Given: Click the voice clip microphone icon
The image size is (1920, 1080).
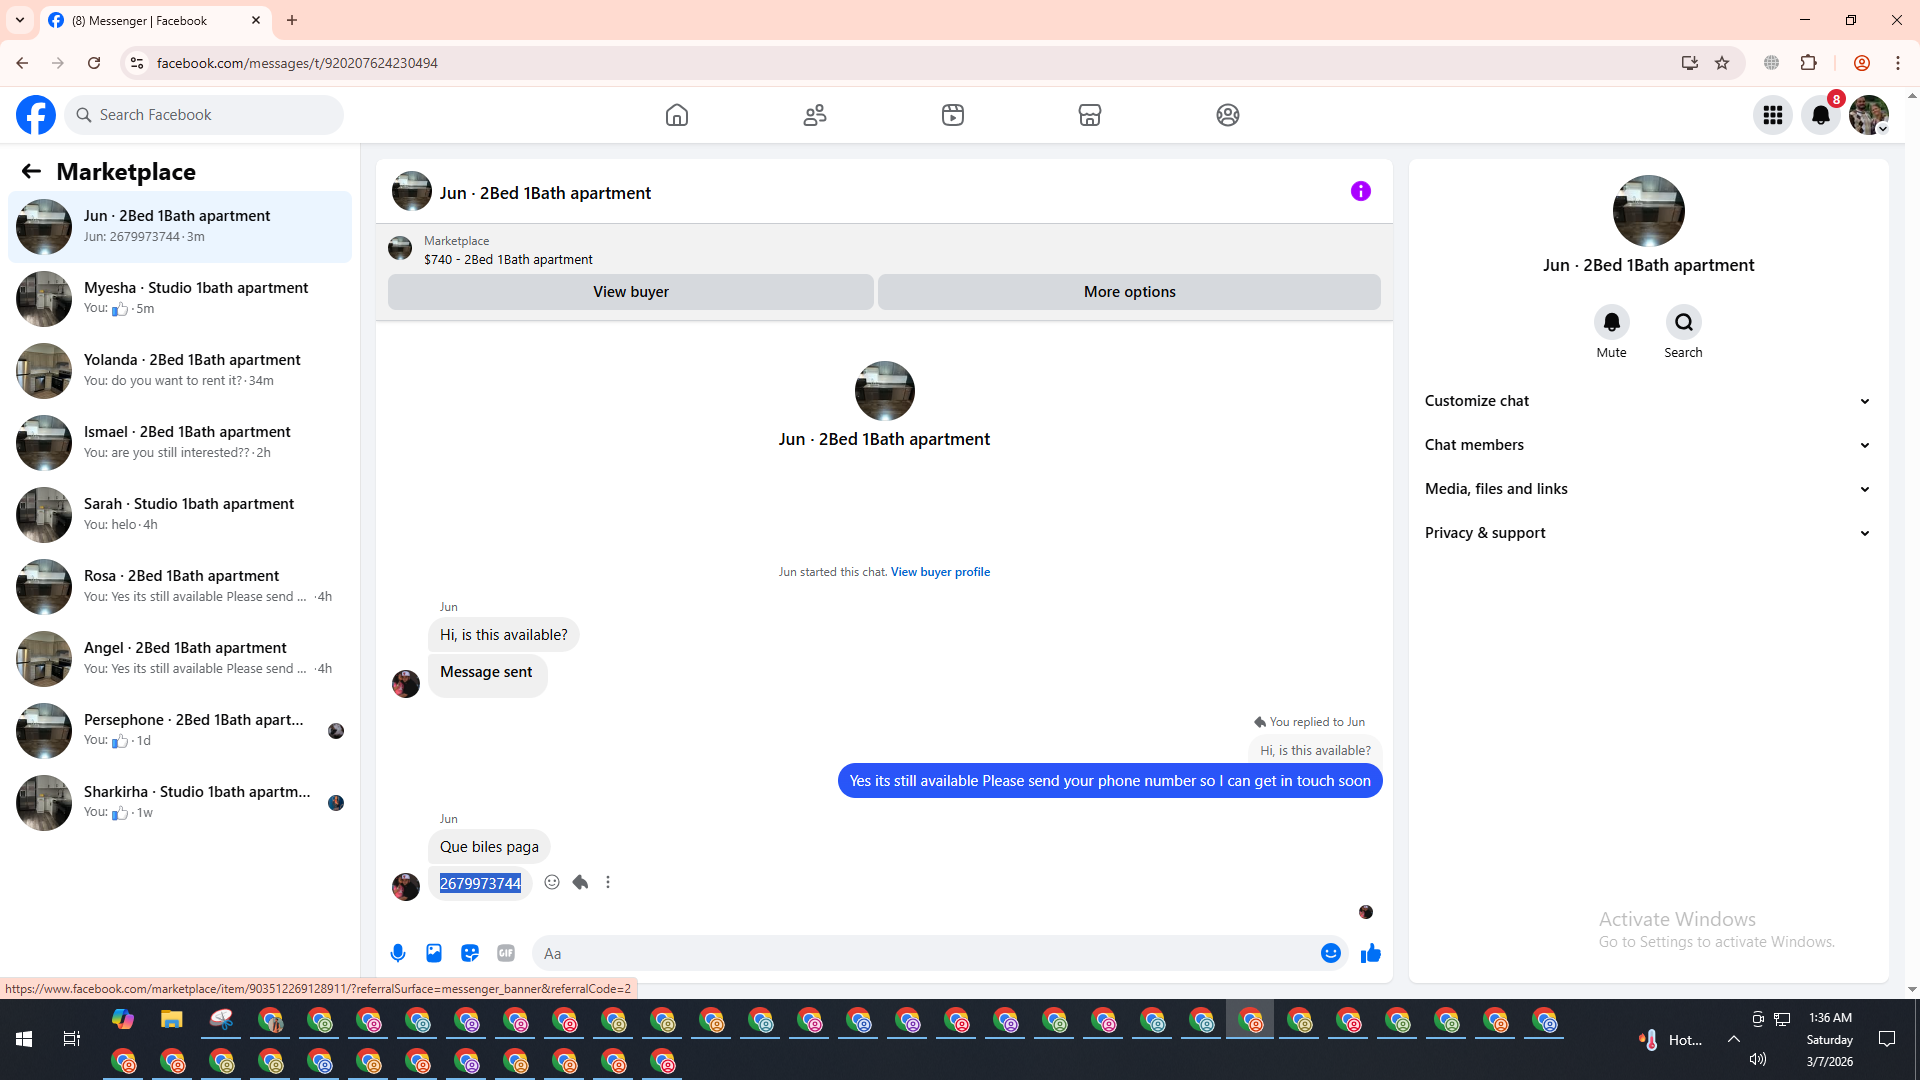Looking at the screenshot, I should pyautogui.click(x=398, y=953).
